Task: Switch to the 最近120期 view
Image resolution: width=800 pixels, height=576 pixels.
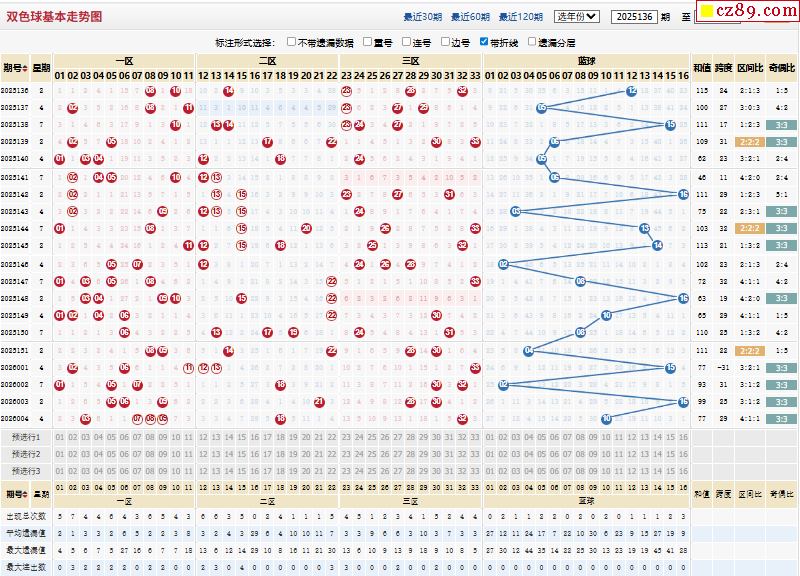Action: point(520,17)
